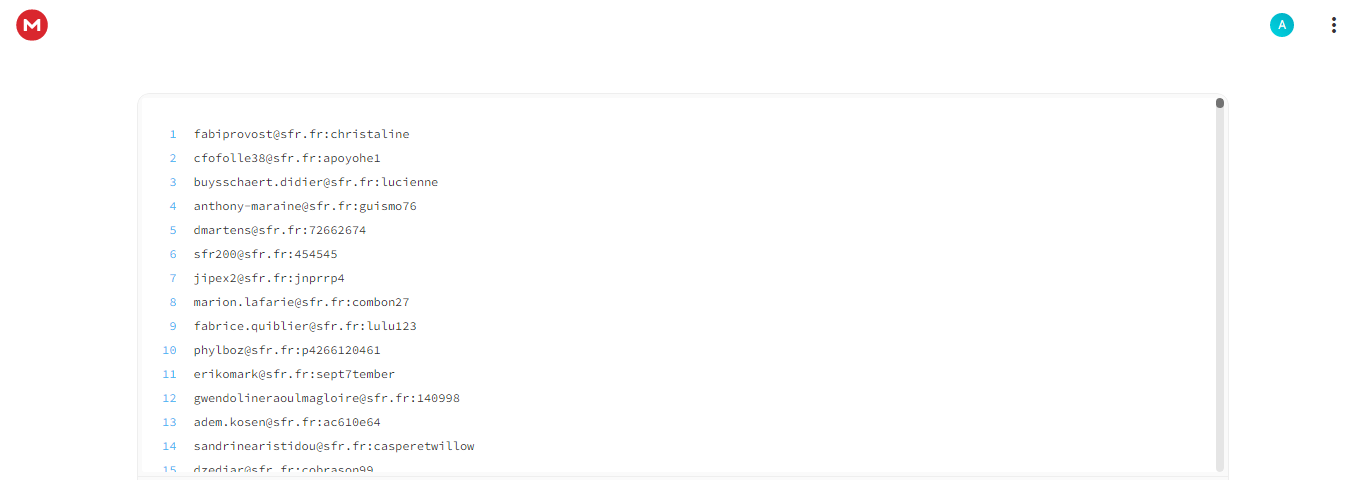The width and height of the screenshot is (1364, 480).
Task: Click line number 11 in the gutter
Action: click(x=169, y=374)
